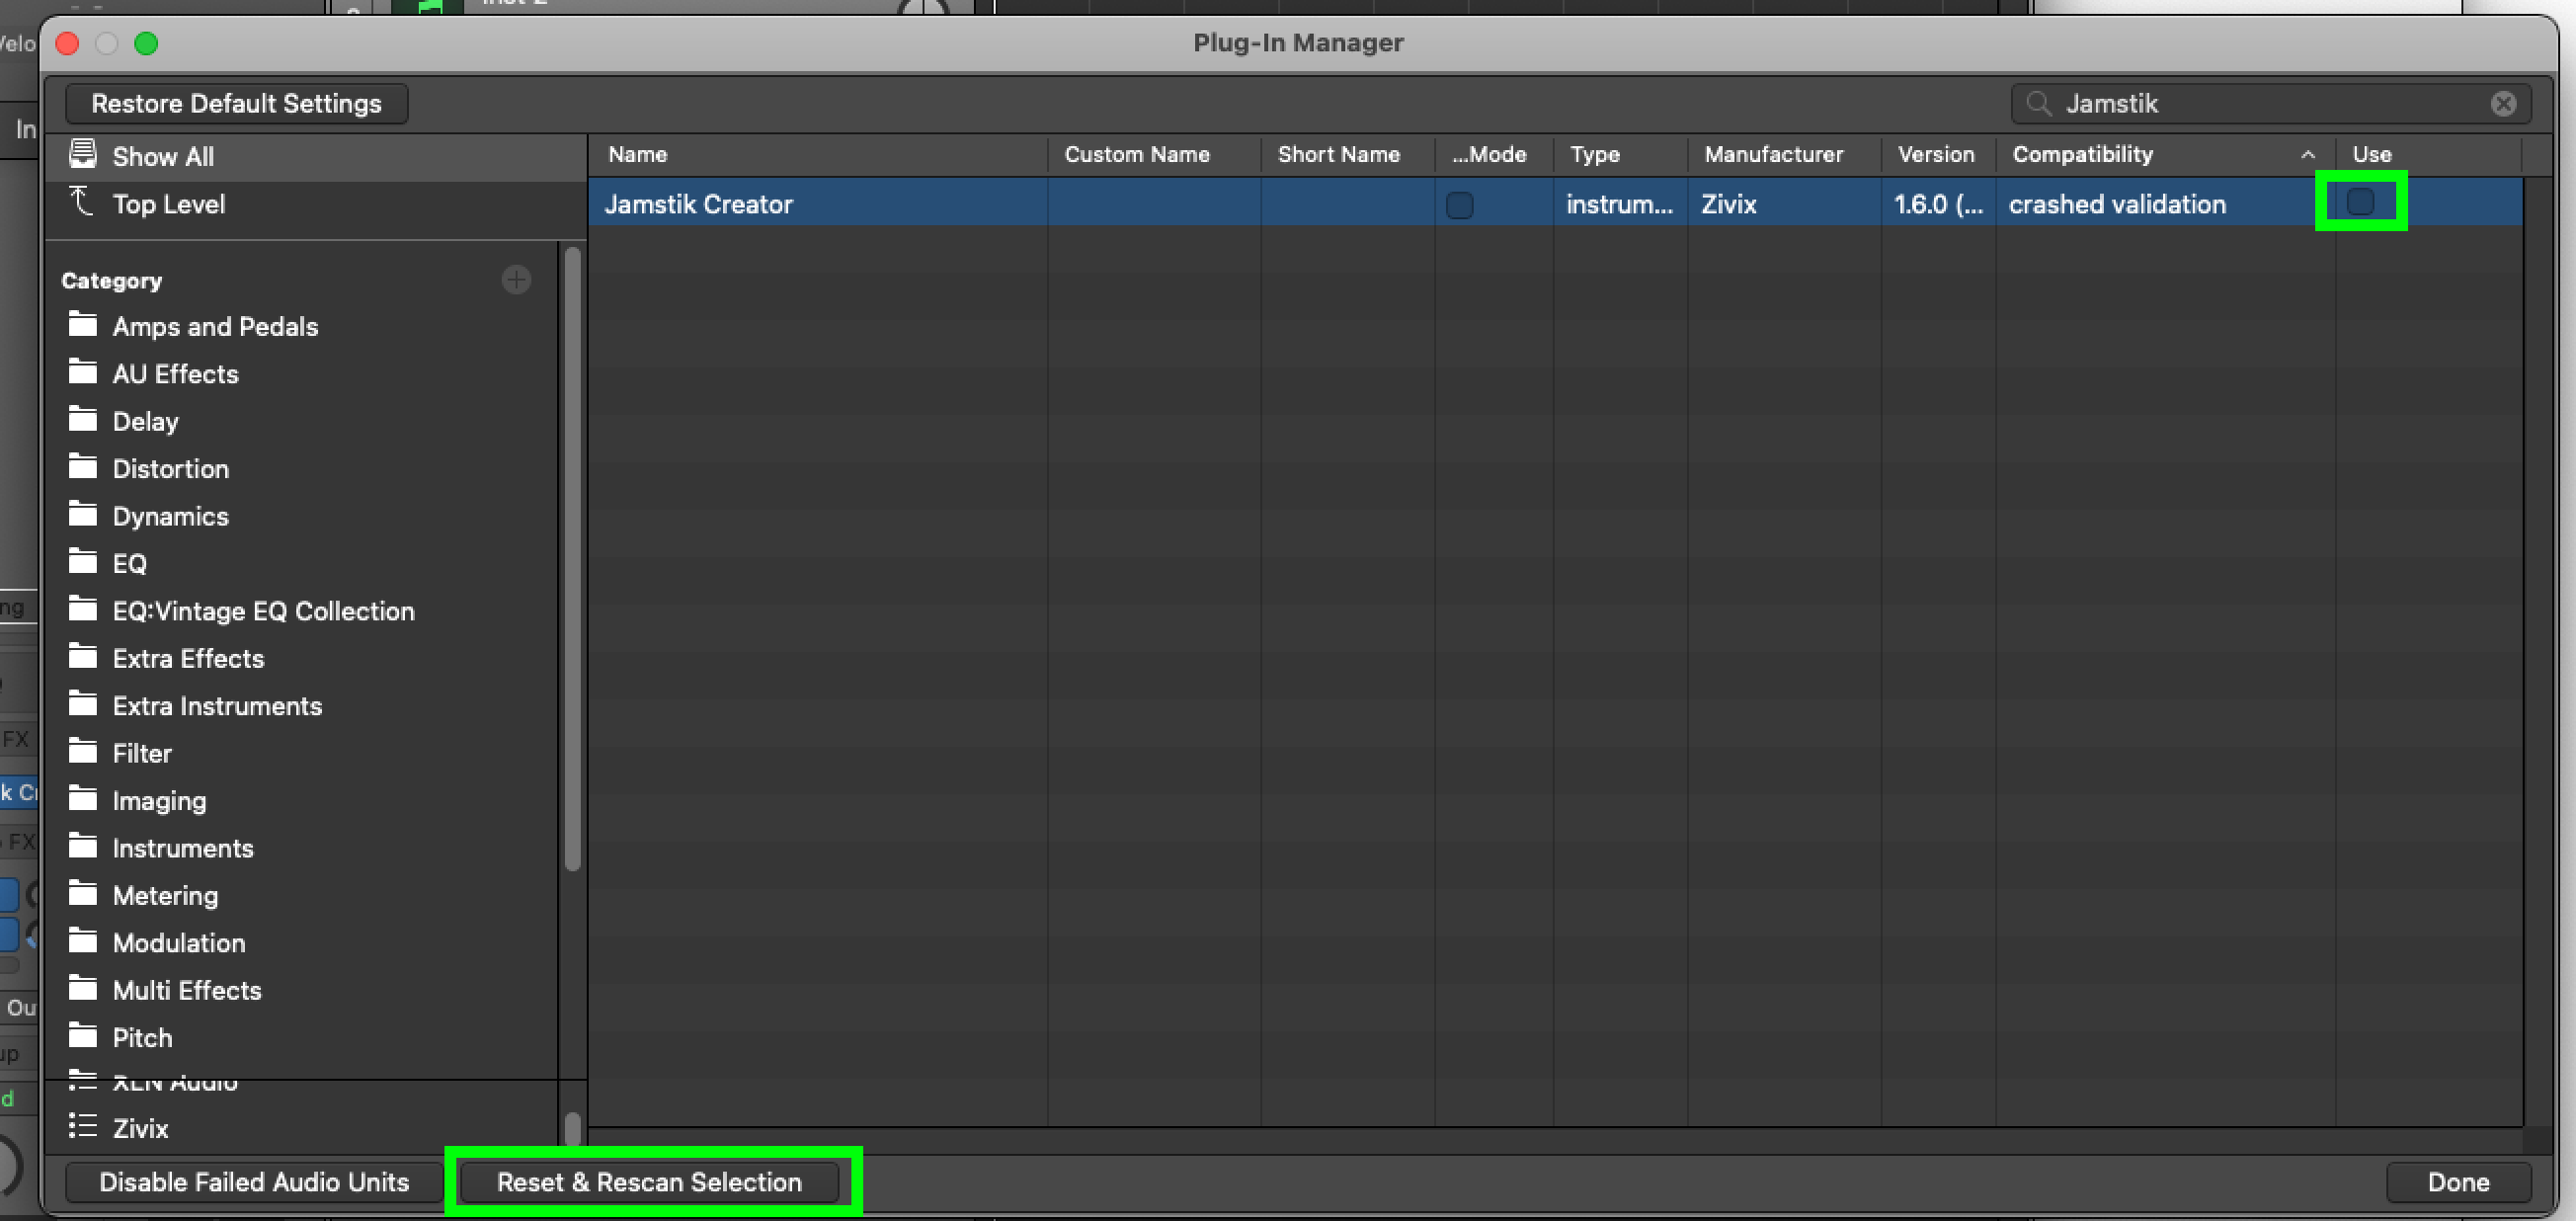Click the Delay folder icon
2576x1221 pixels.
click(82, 420)
